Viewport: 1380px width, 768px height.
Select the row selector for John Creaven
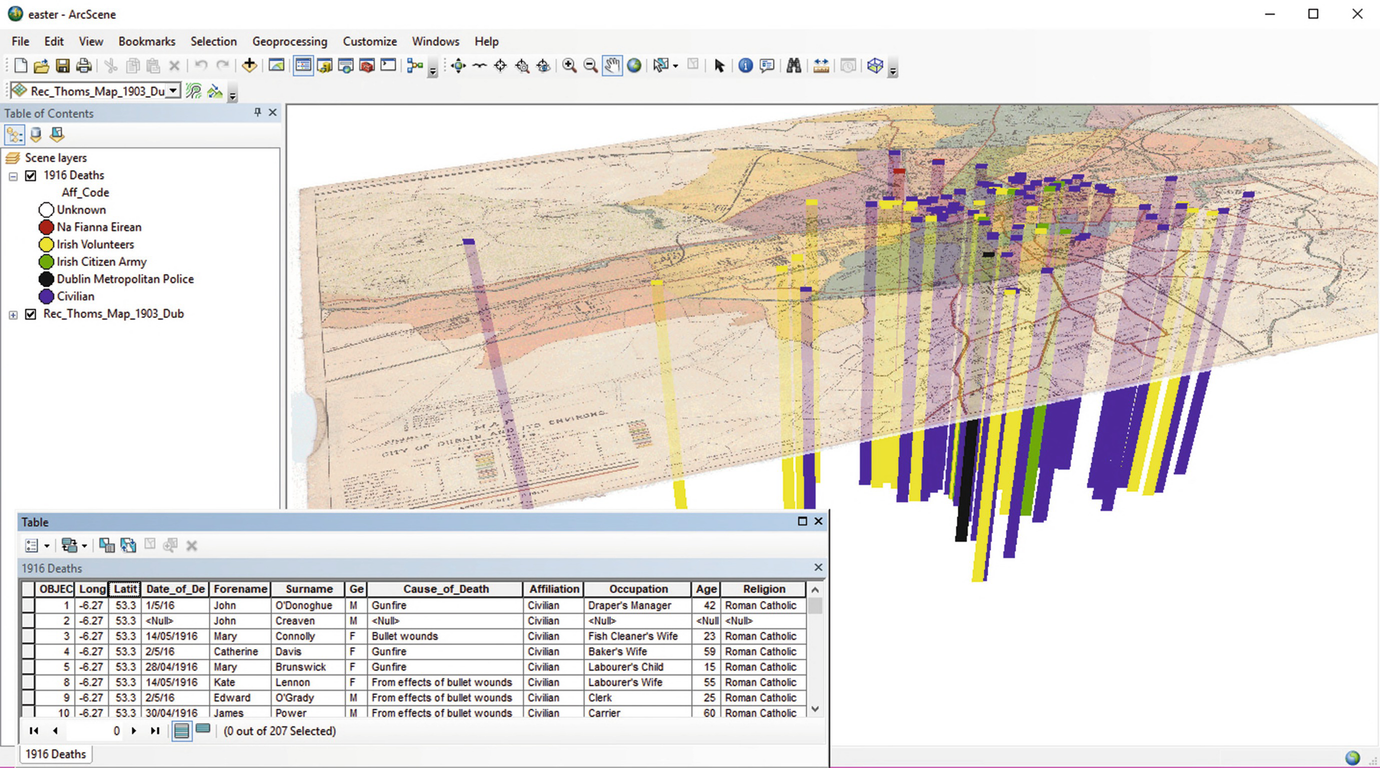(x=28, y=621)
